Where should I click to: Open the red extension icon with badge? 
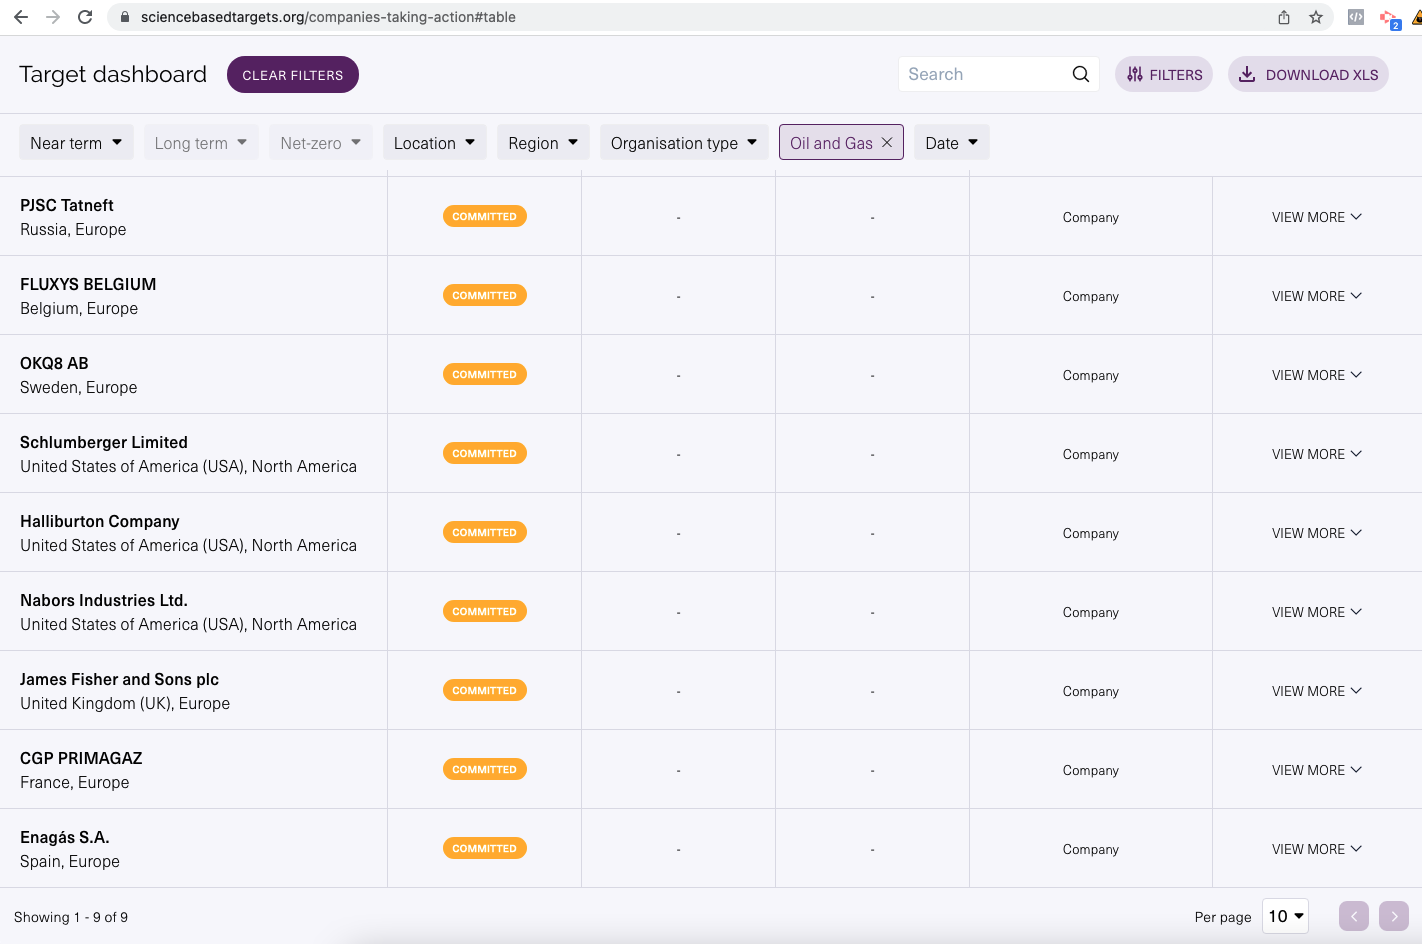pyautogui.click(x=1389, y=18)
